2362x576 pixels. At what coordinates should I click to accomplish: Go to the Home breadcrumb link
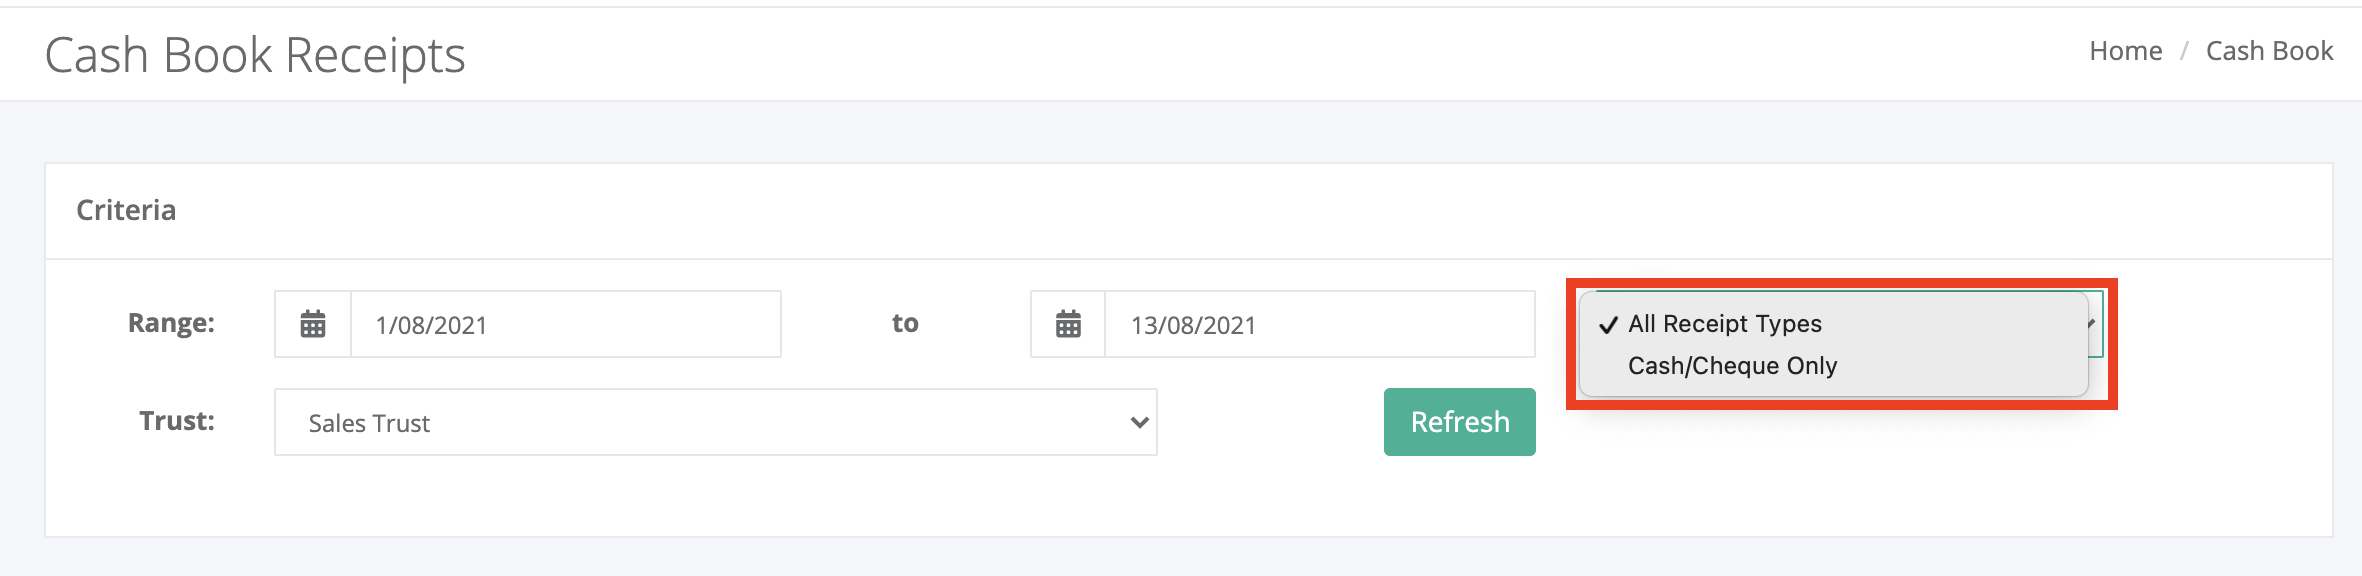click(2126, 51)
